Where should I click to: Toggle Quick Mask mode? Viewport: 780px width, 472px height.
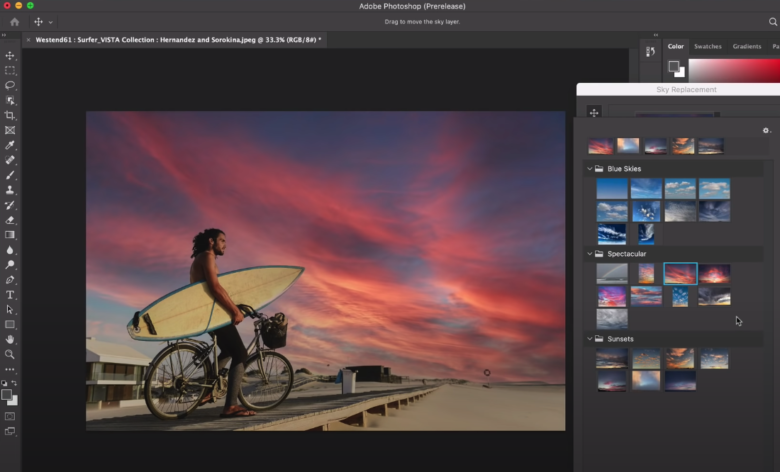[10, 415]
